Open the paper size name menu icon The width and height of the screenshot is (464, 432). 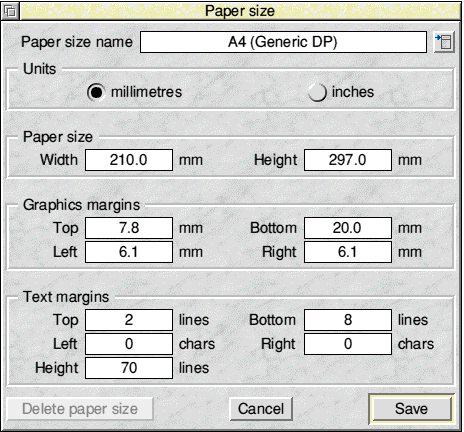pos(444,42)
